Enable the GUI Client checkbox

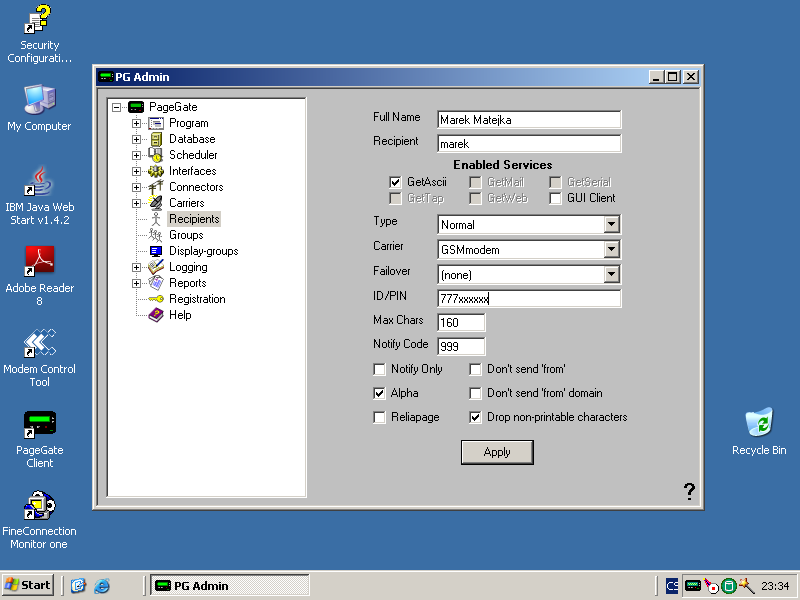tap(556, 198)
